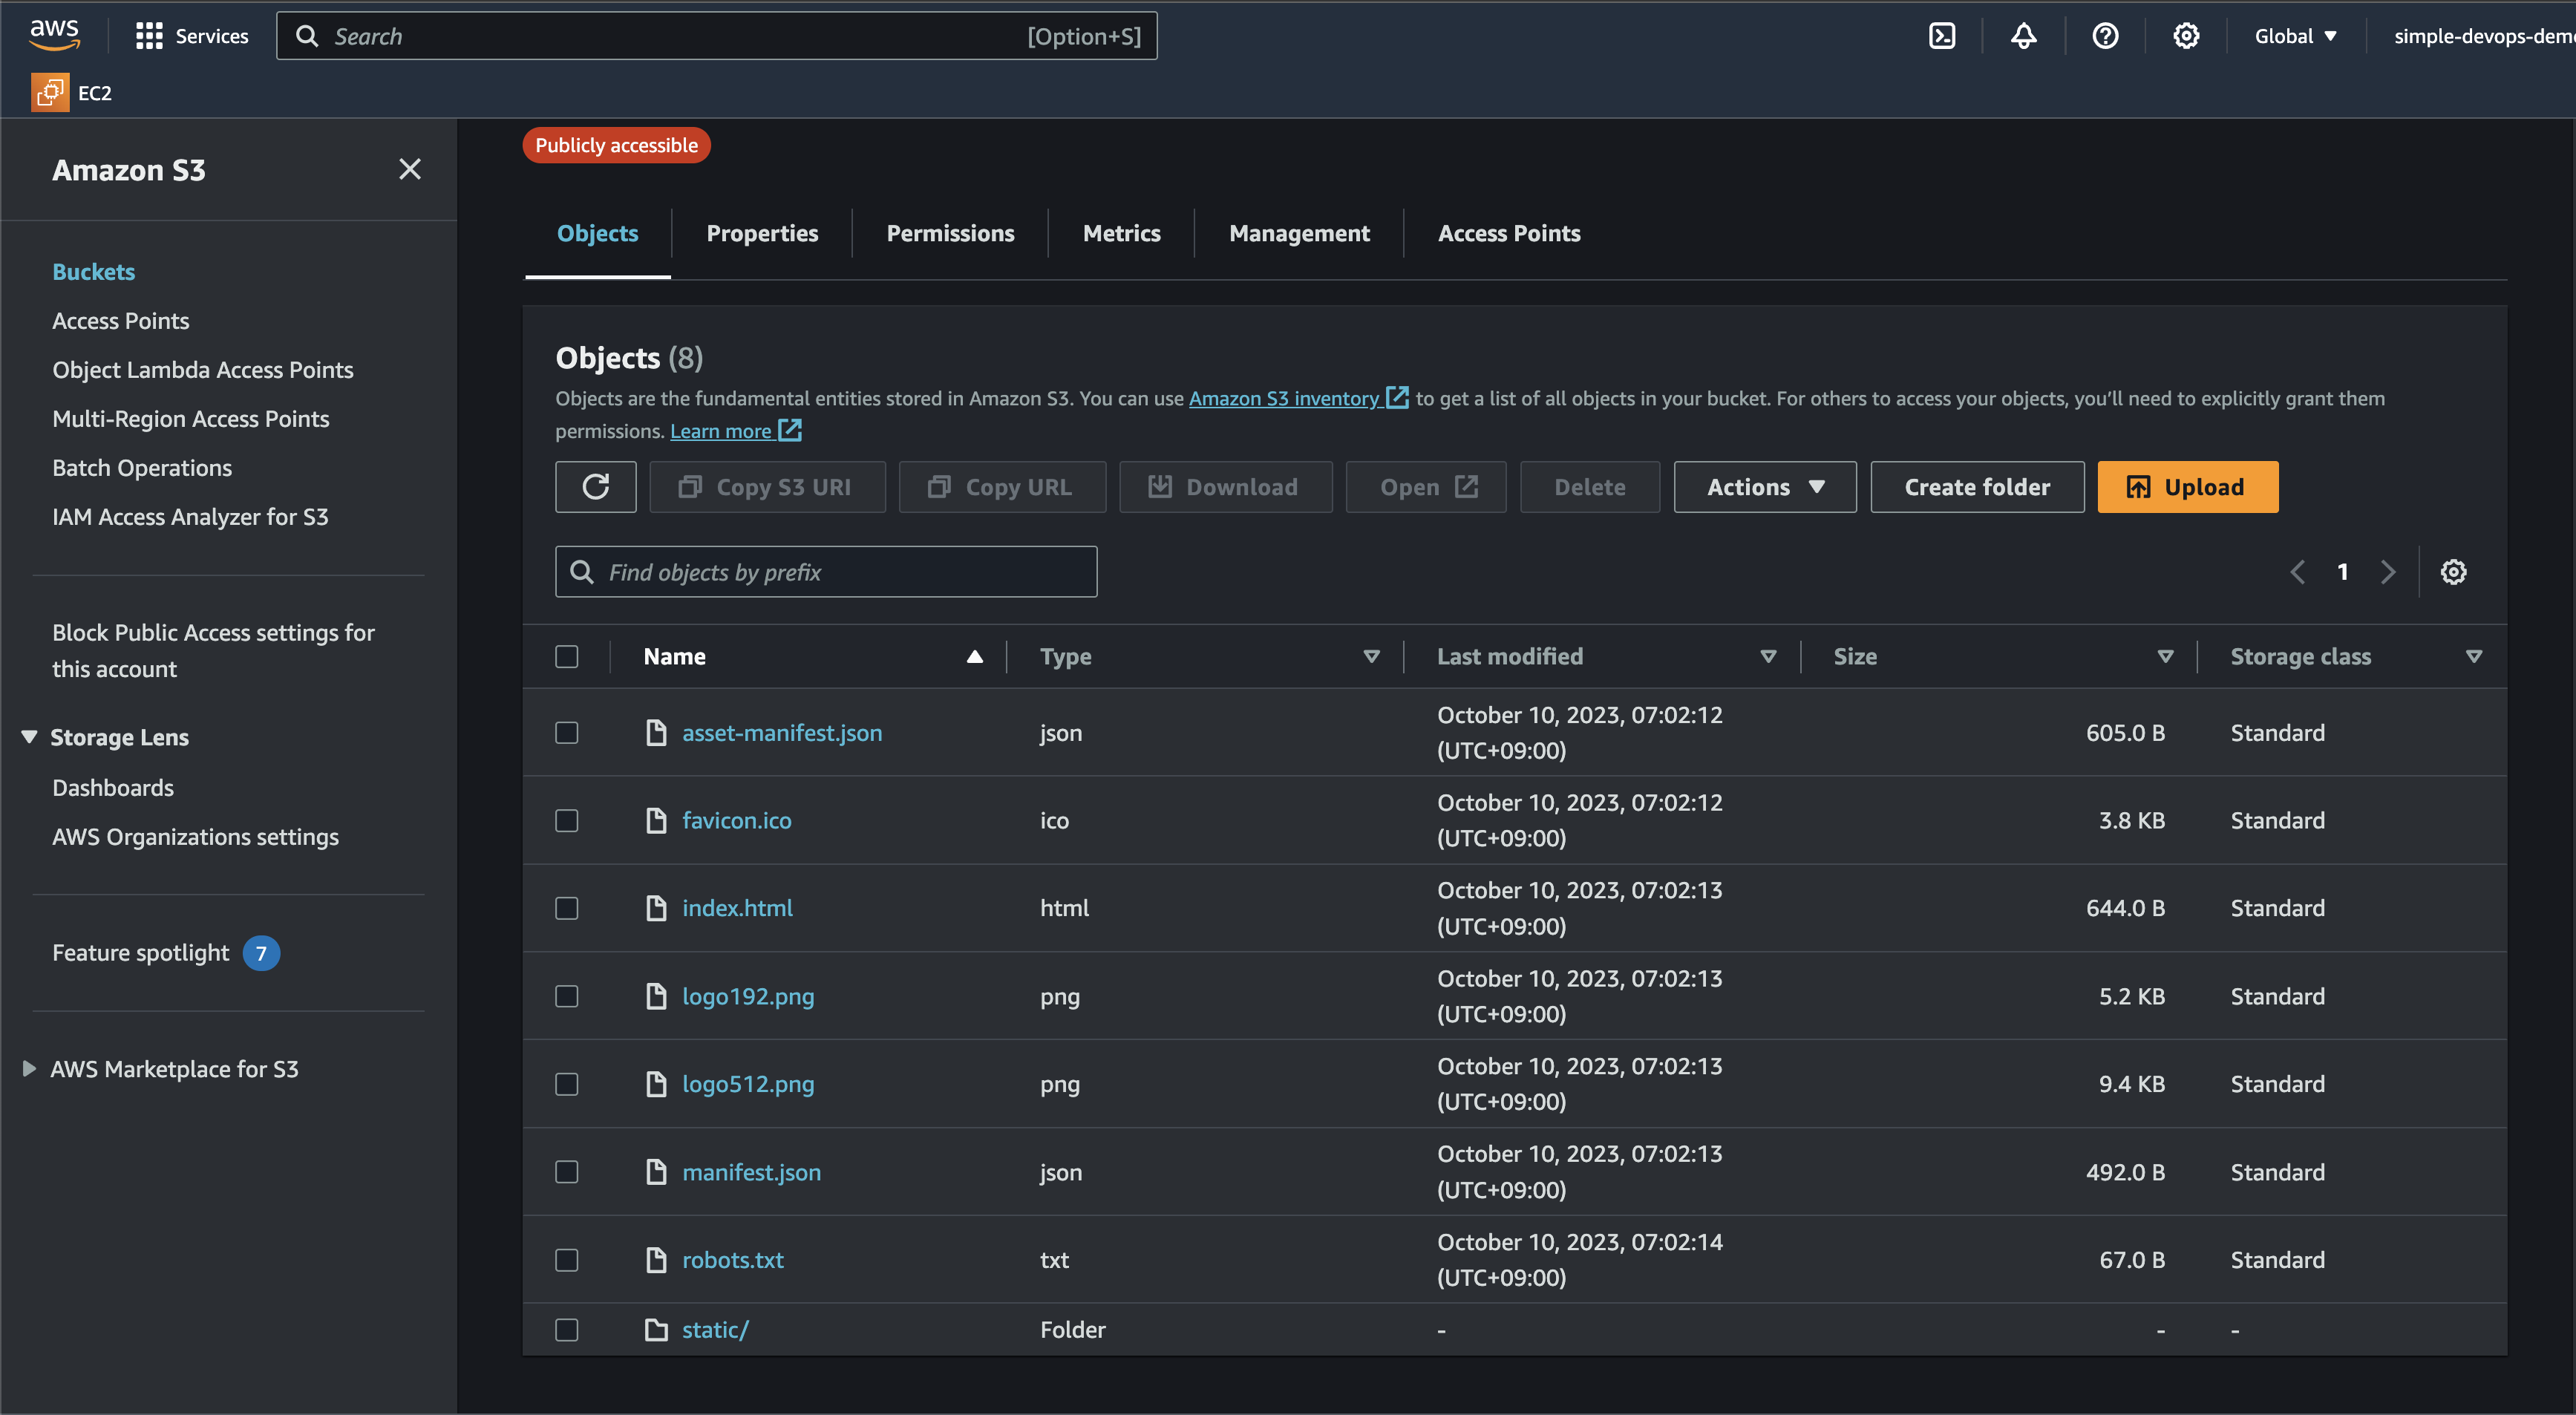The height and width of the screenshot is (1415, 2576).
Task: Open table preferences gear icon
Action: click(x=2453, y=572)
